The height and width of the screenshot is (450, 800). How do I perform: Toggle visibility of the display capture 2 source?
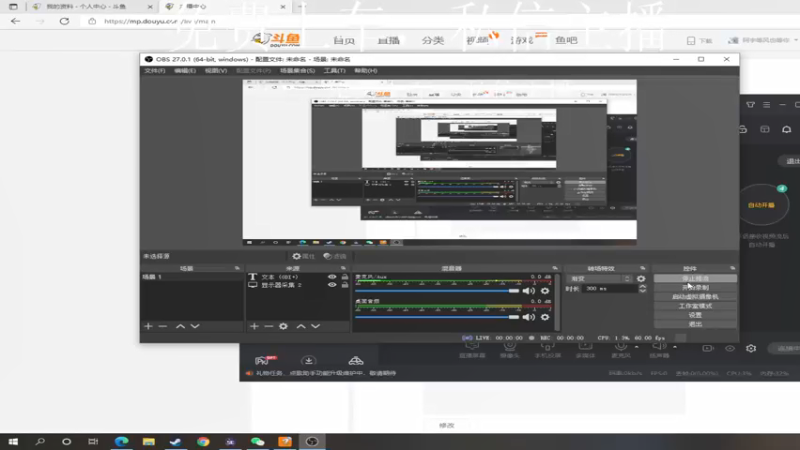[332, 285]
